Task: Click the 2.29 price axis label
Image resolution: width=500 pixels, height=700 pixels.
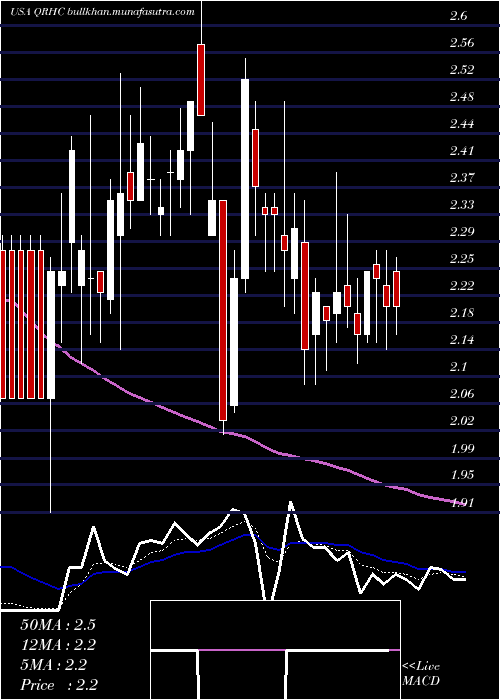Action: click(462, 232)
